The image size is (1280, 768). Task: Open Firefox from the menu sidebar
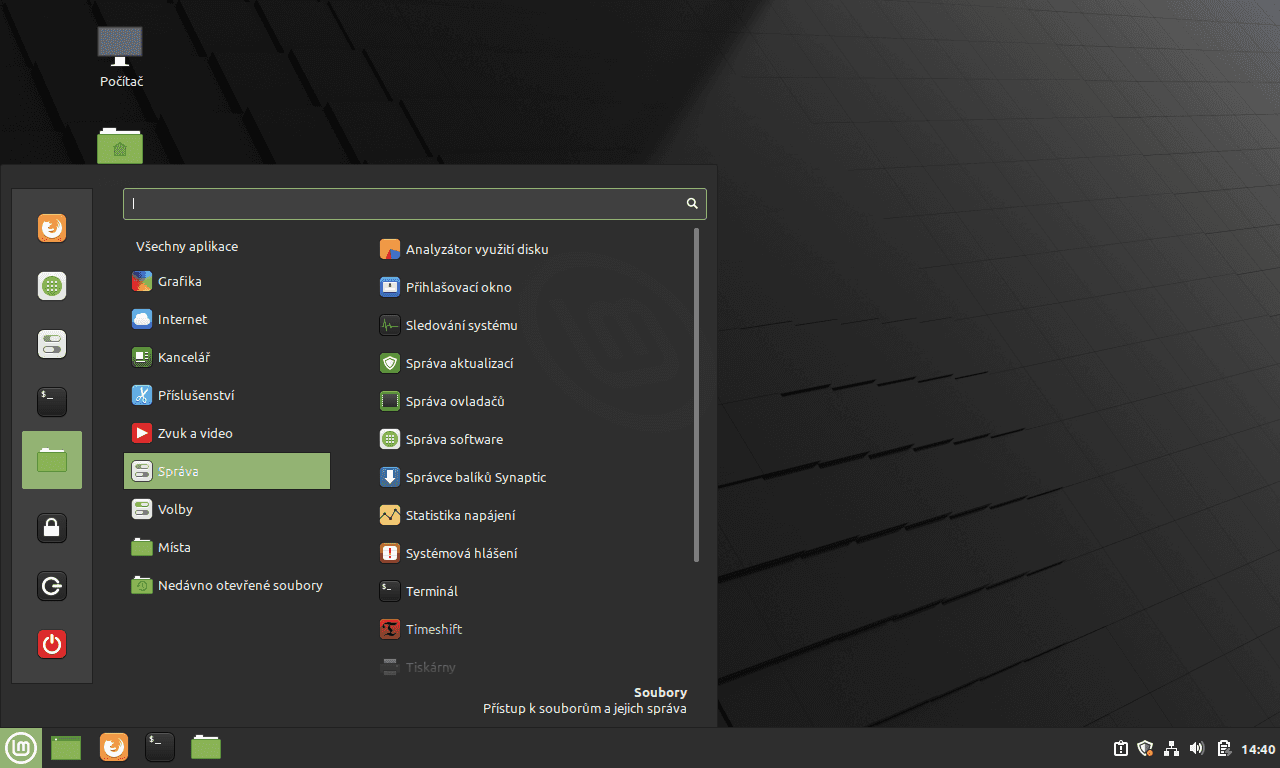[x=51, y=227]
